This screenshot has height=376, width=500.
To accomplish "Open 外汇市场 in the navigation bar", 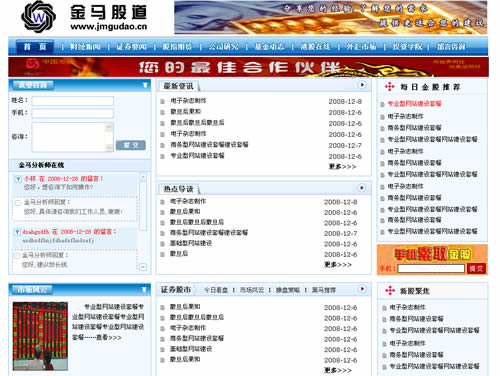I will (x=361, y=47).
